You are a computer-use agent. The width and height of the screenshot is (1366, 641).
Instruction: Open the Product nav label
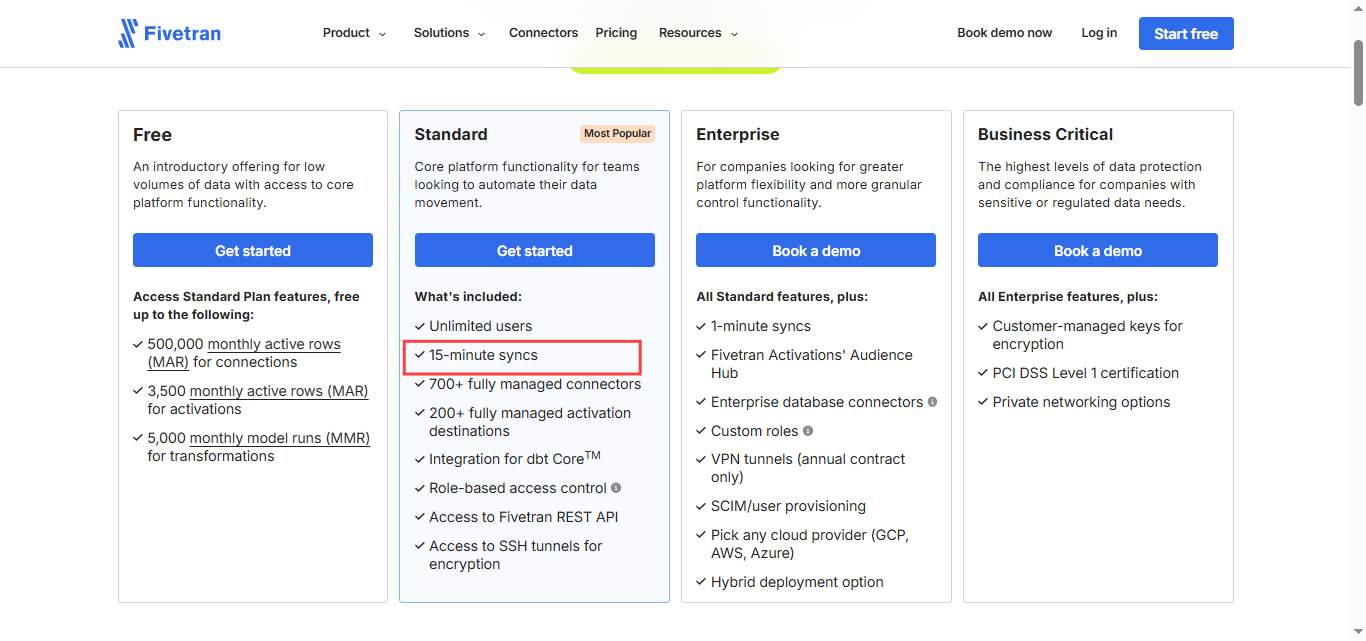tap(346, 33)
